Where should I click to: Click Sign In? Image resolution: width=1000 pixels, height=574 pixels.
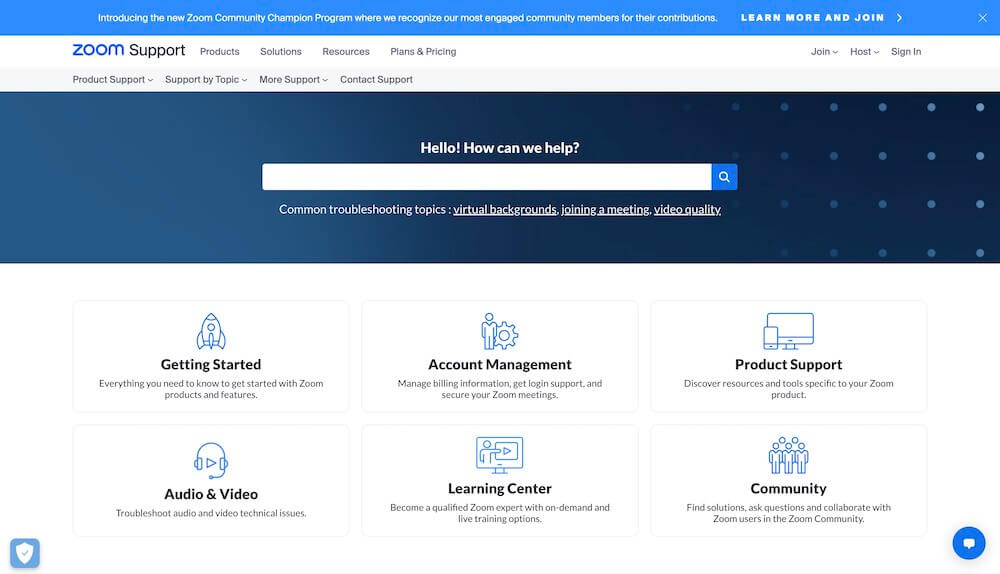(906, 52)
